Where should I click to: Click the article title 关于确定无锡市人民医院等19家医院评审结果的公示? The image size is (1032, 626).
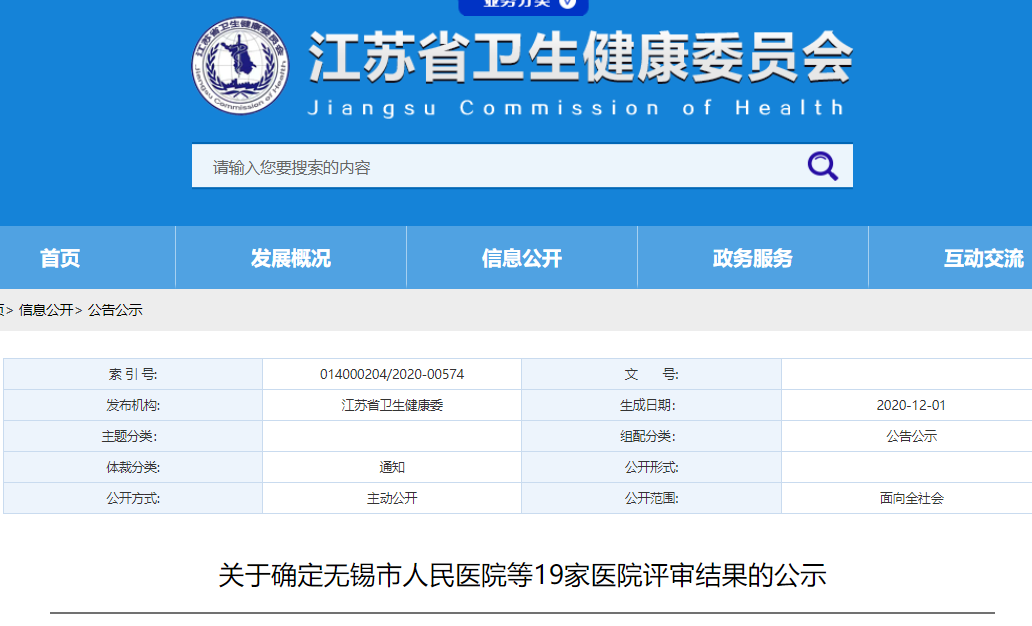523,575
